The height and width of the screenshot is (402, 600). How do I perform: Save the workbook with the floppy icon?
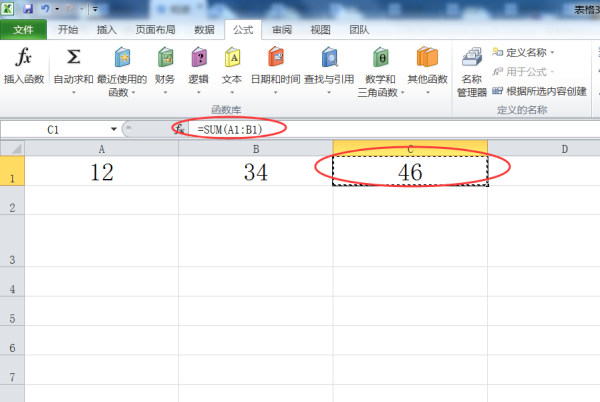click(28, 8)
